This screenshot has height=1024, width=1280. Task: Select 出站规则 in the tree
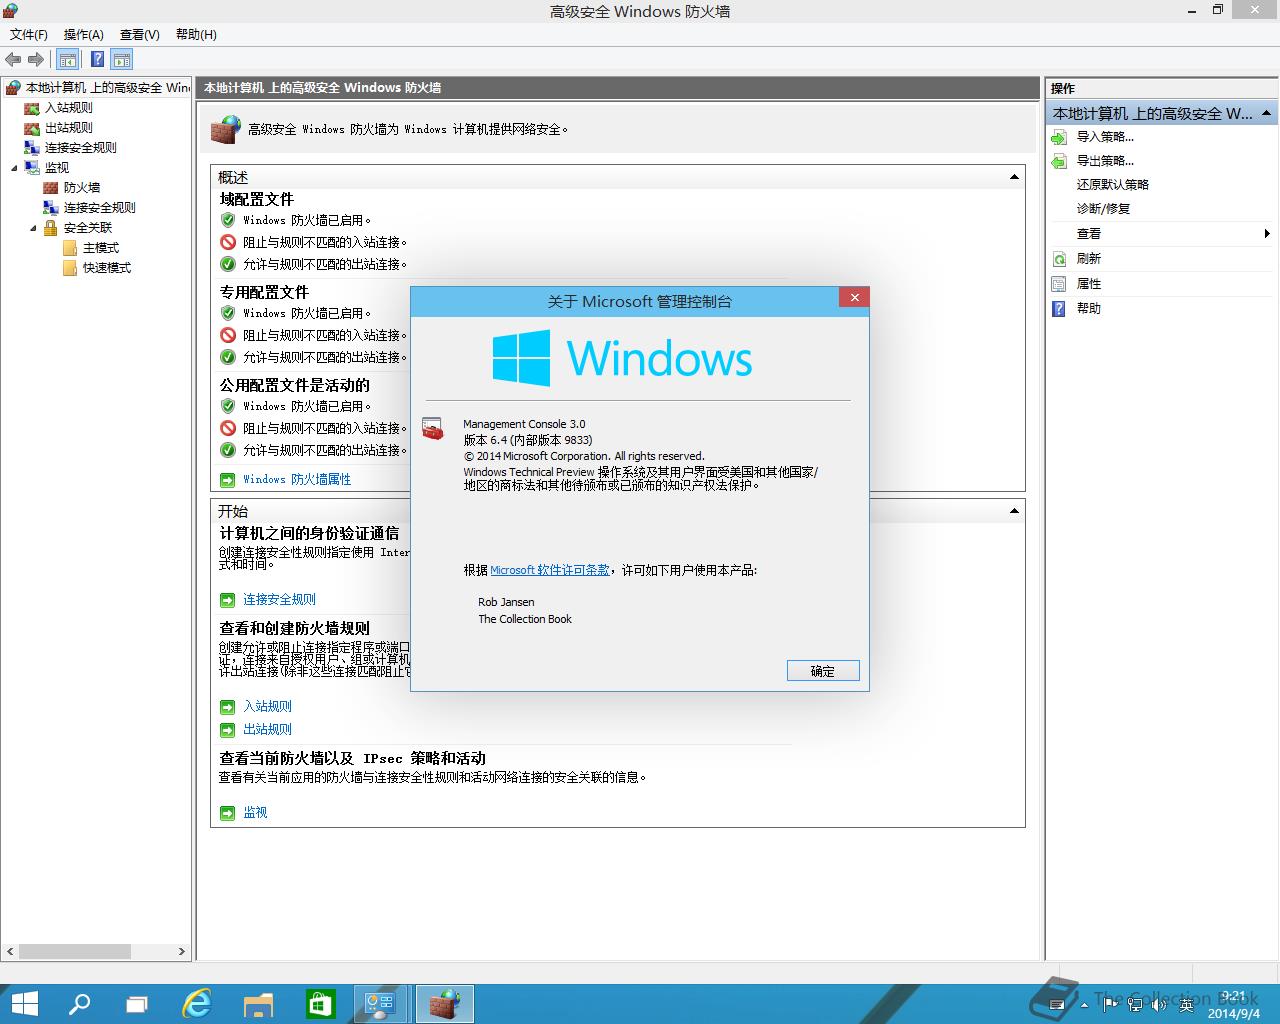coord(69,128)
